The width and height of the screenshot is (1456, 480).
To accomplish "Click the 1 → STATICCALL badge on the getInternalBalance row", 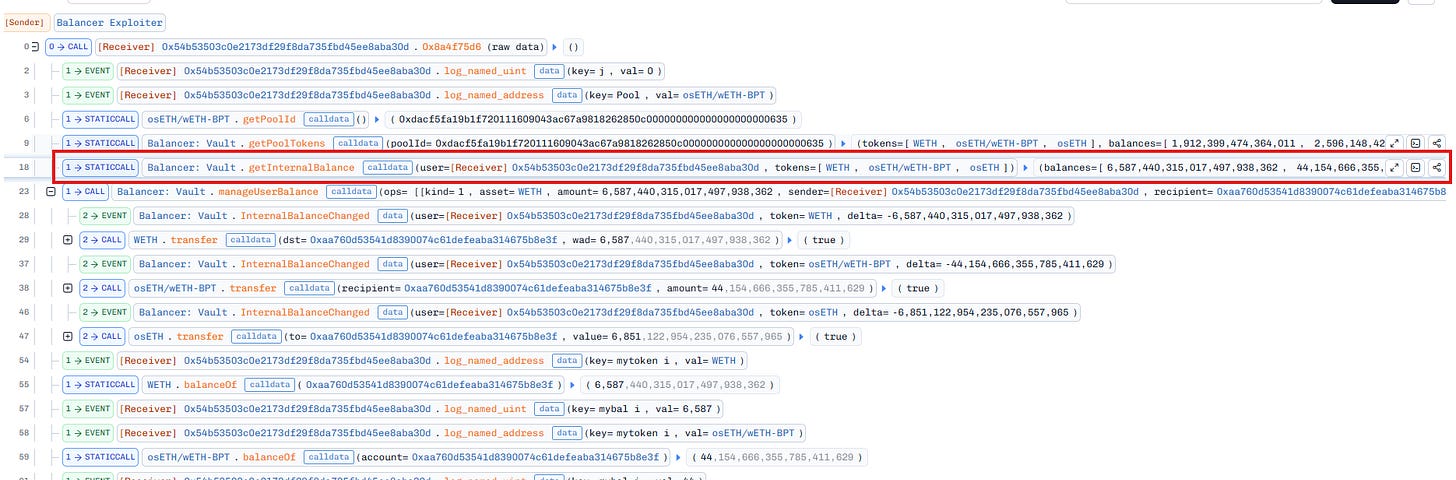I will click(101, 167).
